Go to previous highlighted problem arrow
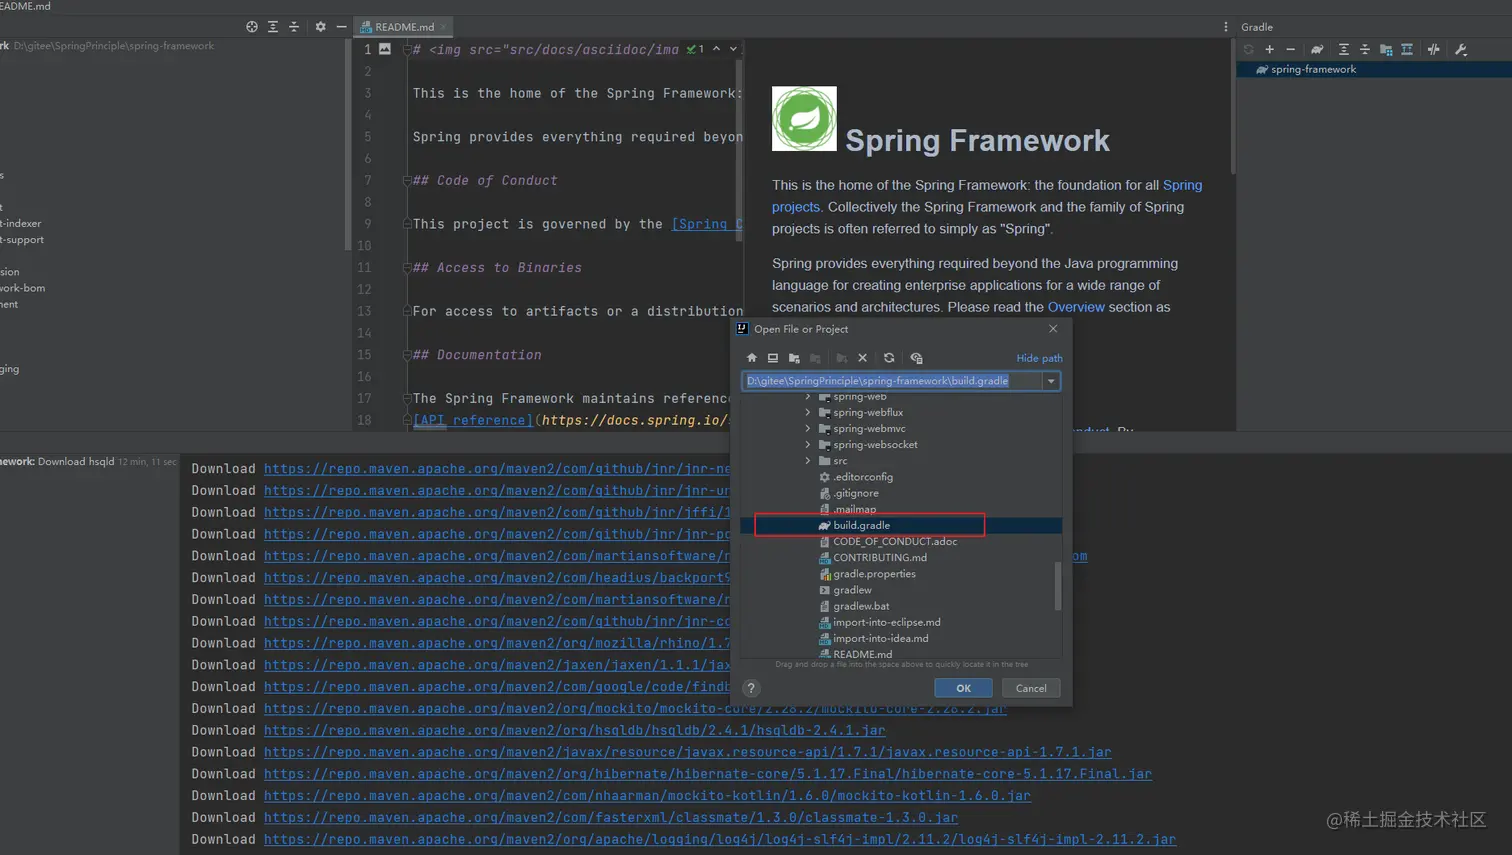 pyautogui.click(x=716, y=49)
